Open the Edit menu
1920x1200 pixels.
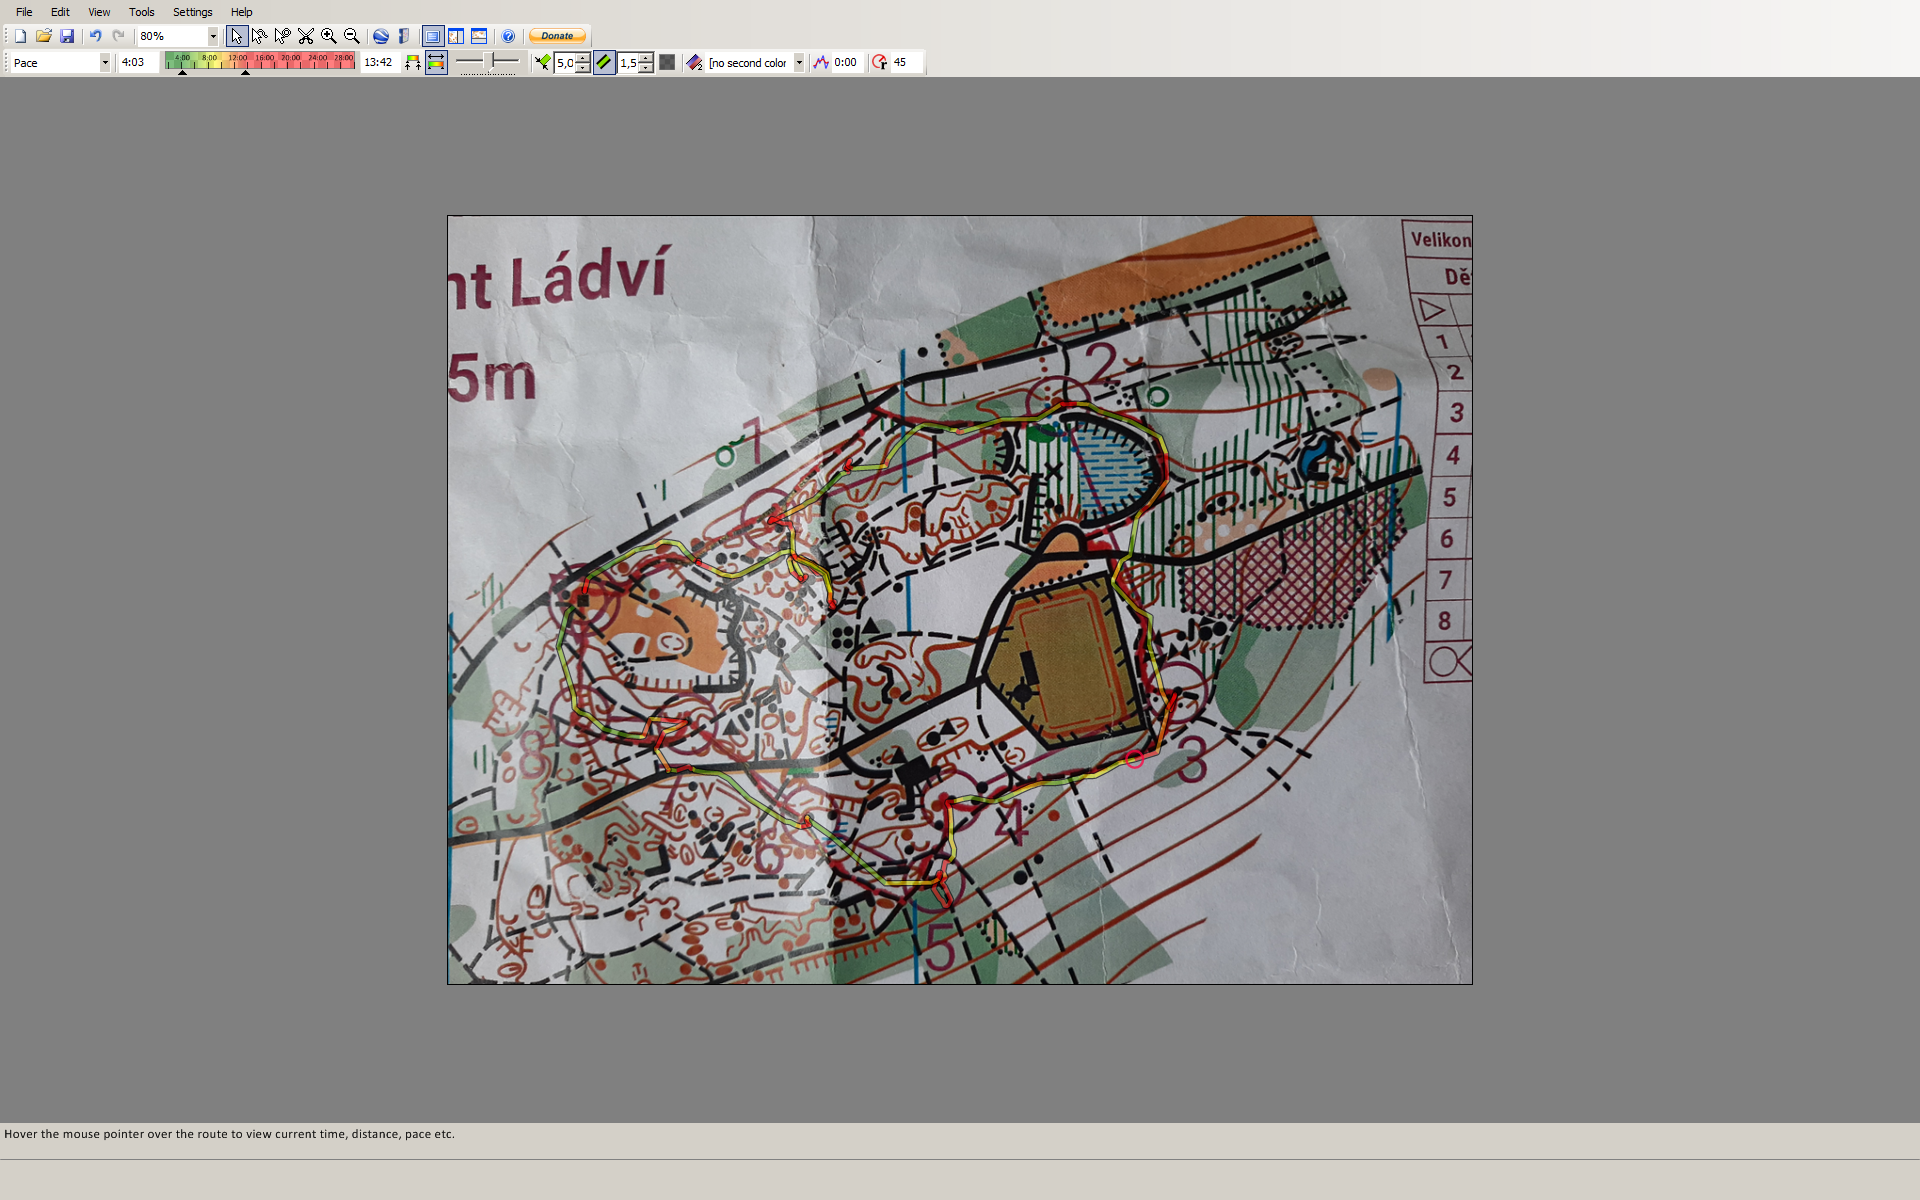coord(60,12)
